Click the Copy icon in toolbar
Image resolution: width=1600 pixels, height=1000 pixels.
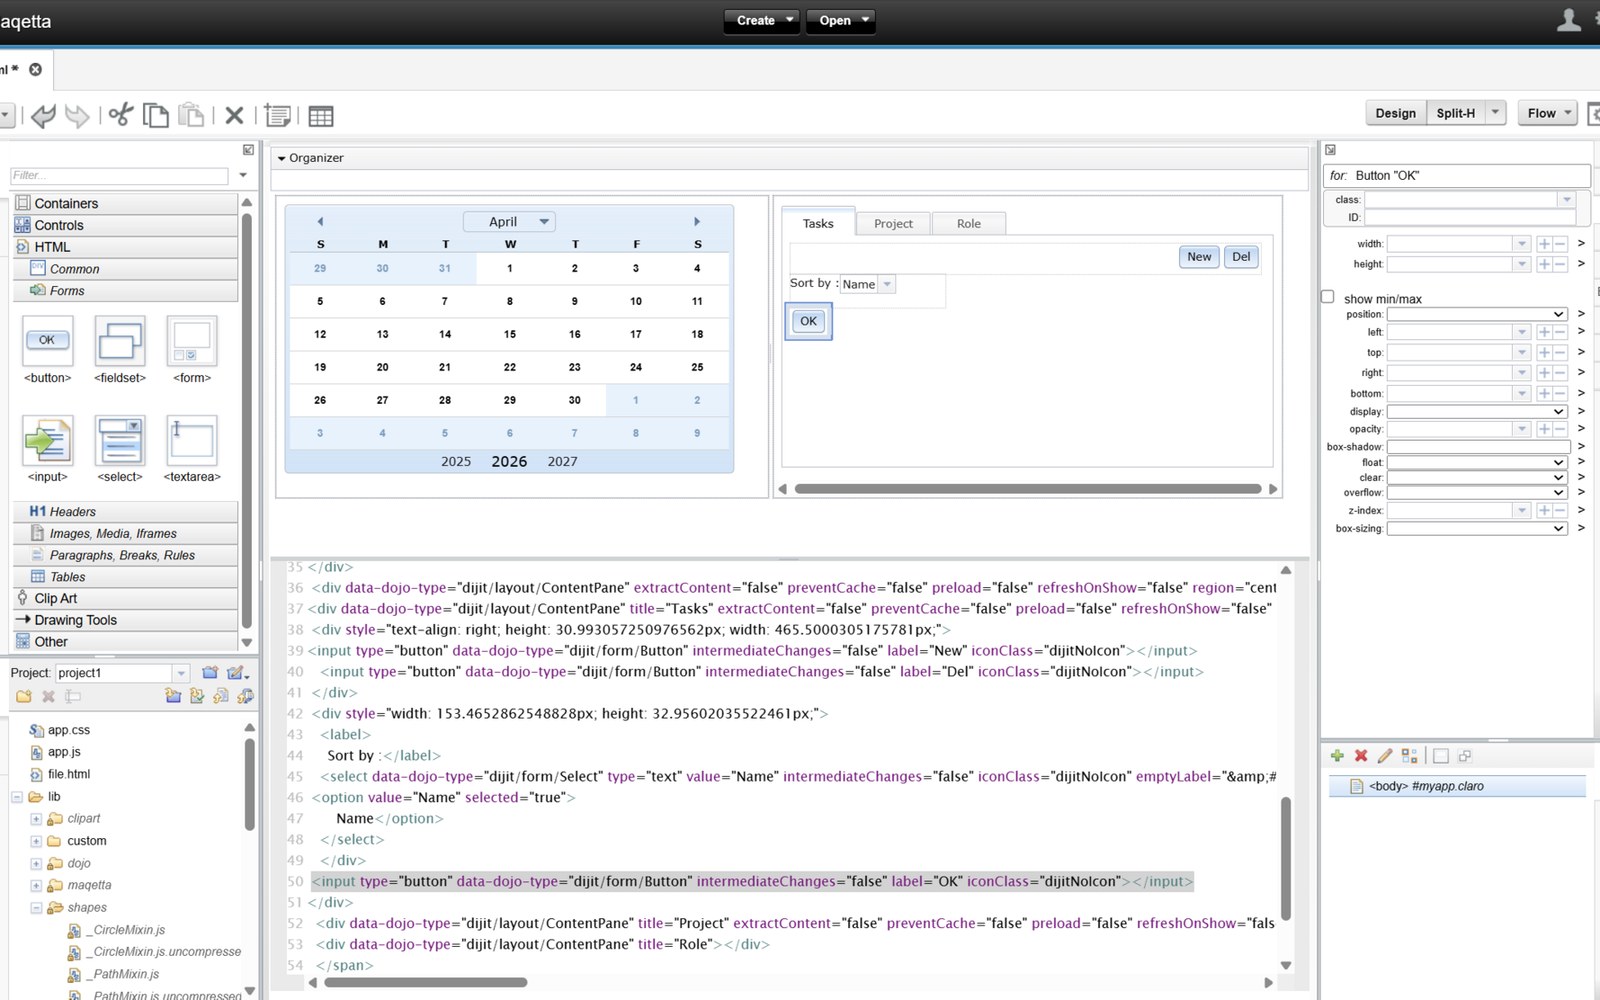click(x=156, y=115)
